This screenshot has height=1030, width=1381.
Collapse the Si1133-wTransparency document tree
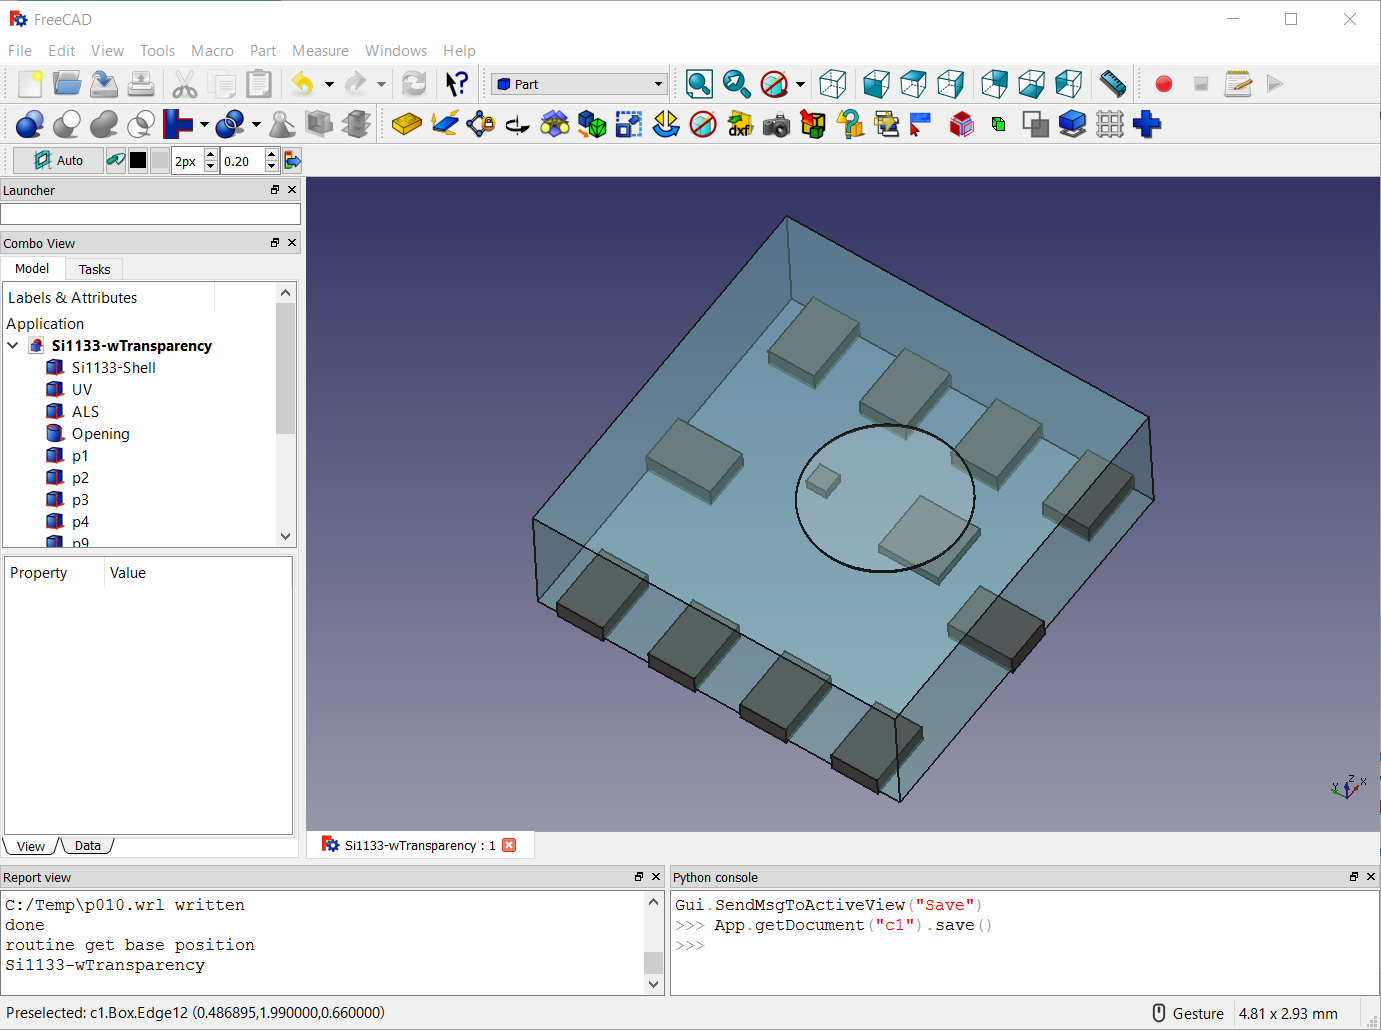click(x=13, y=345)
